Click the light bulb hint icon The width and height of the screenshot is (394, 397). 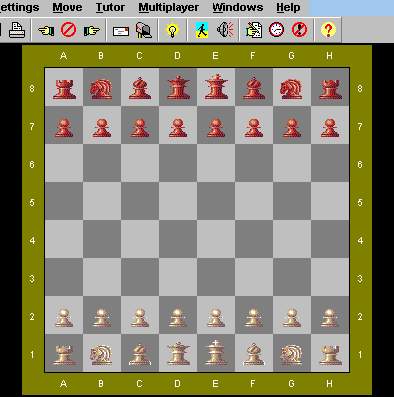172,30
